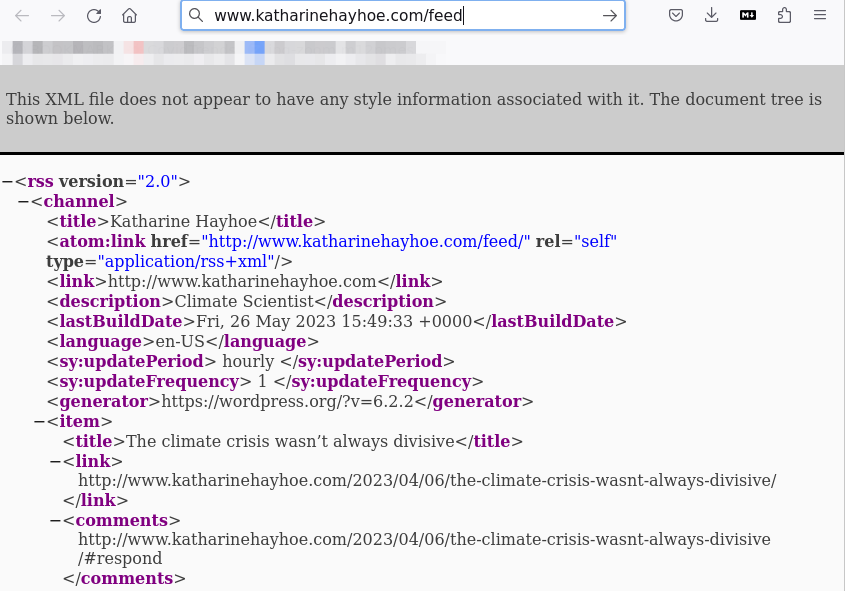The height and width of the screenshot is (591, 848).
Task: Click the closing link tag under item
Action: click(95, 500)
